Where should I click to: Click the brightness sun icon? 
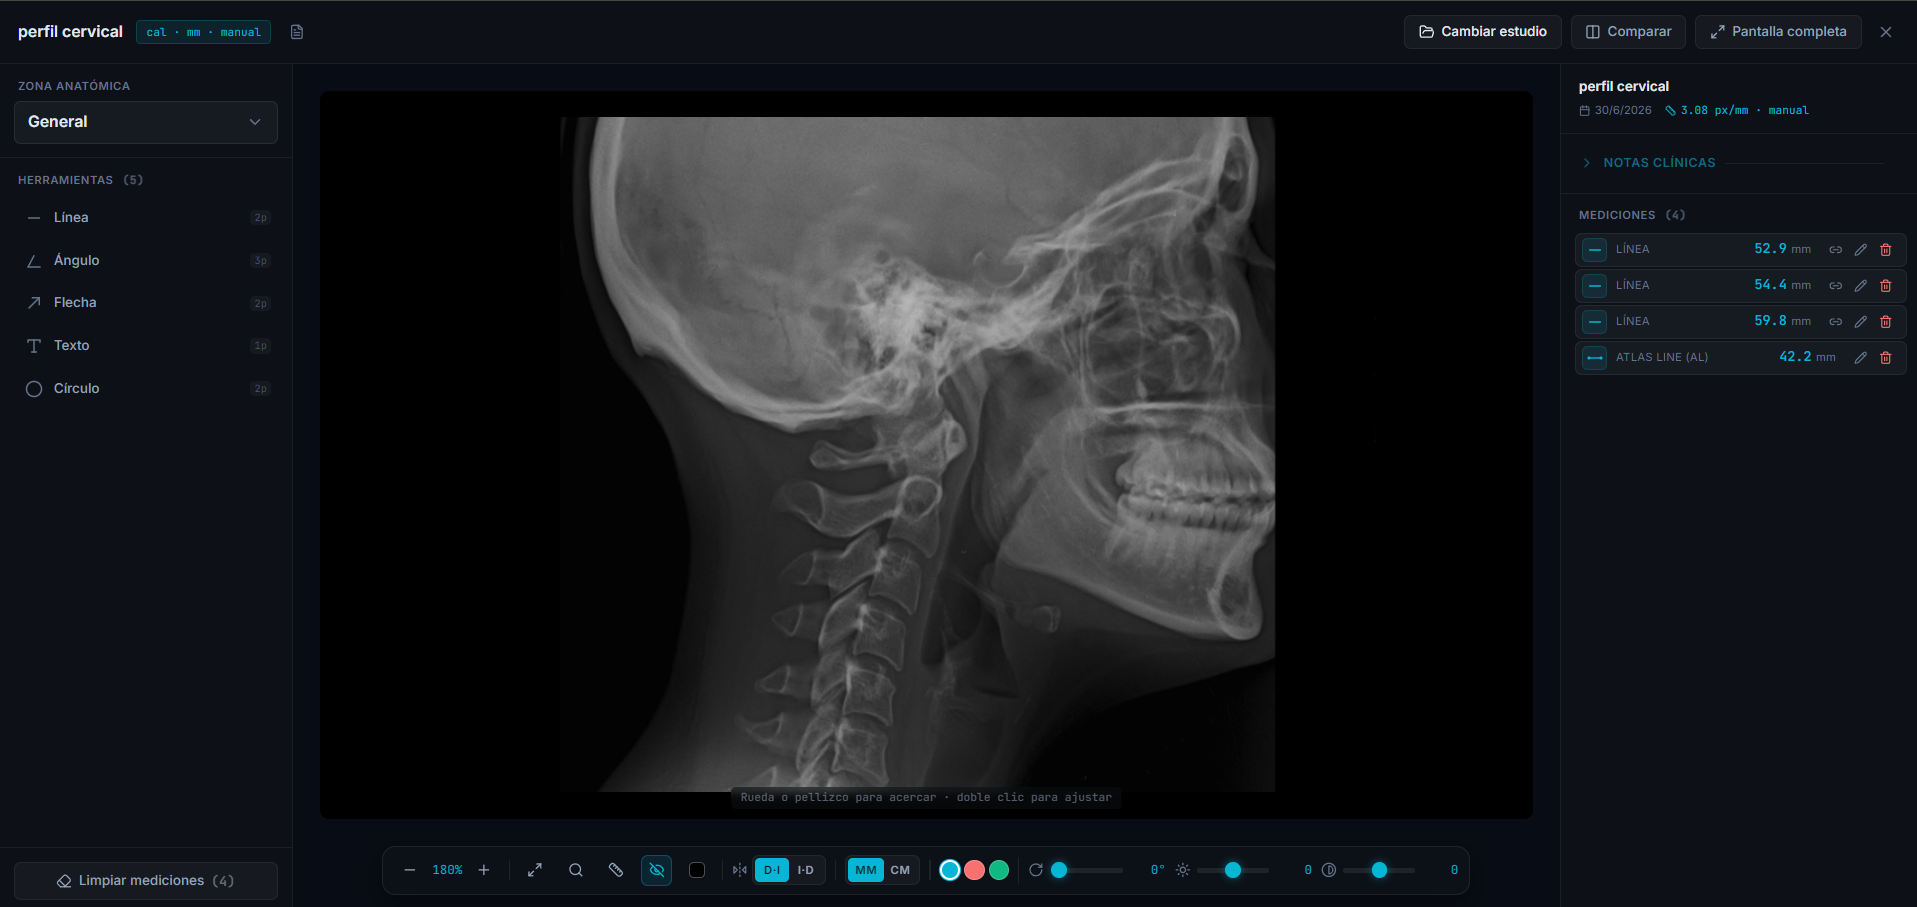click(1183, 870)
